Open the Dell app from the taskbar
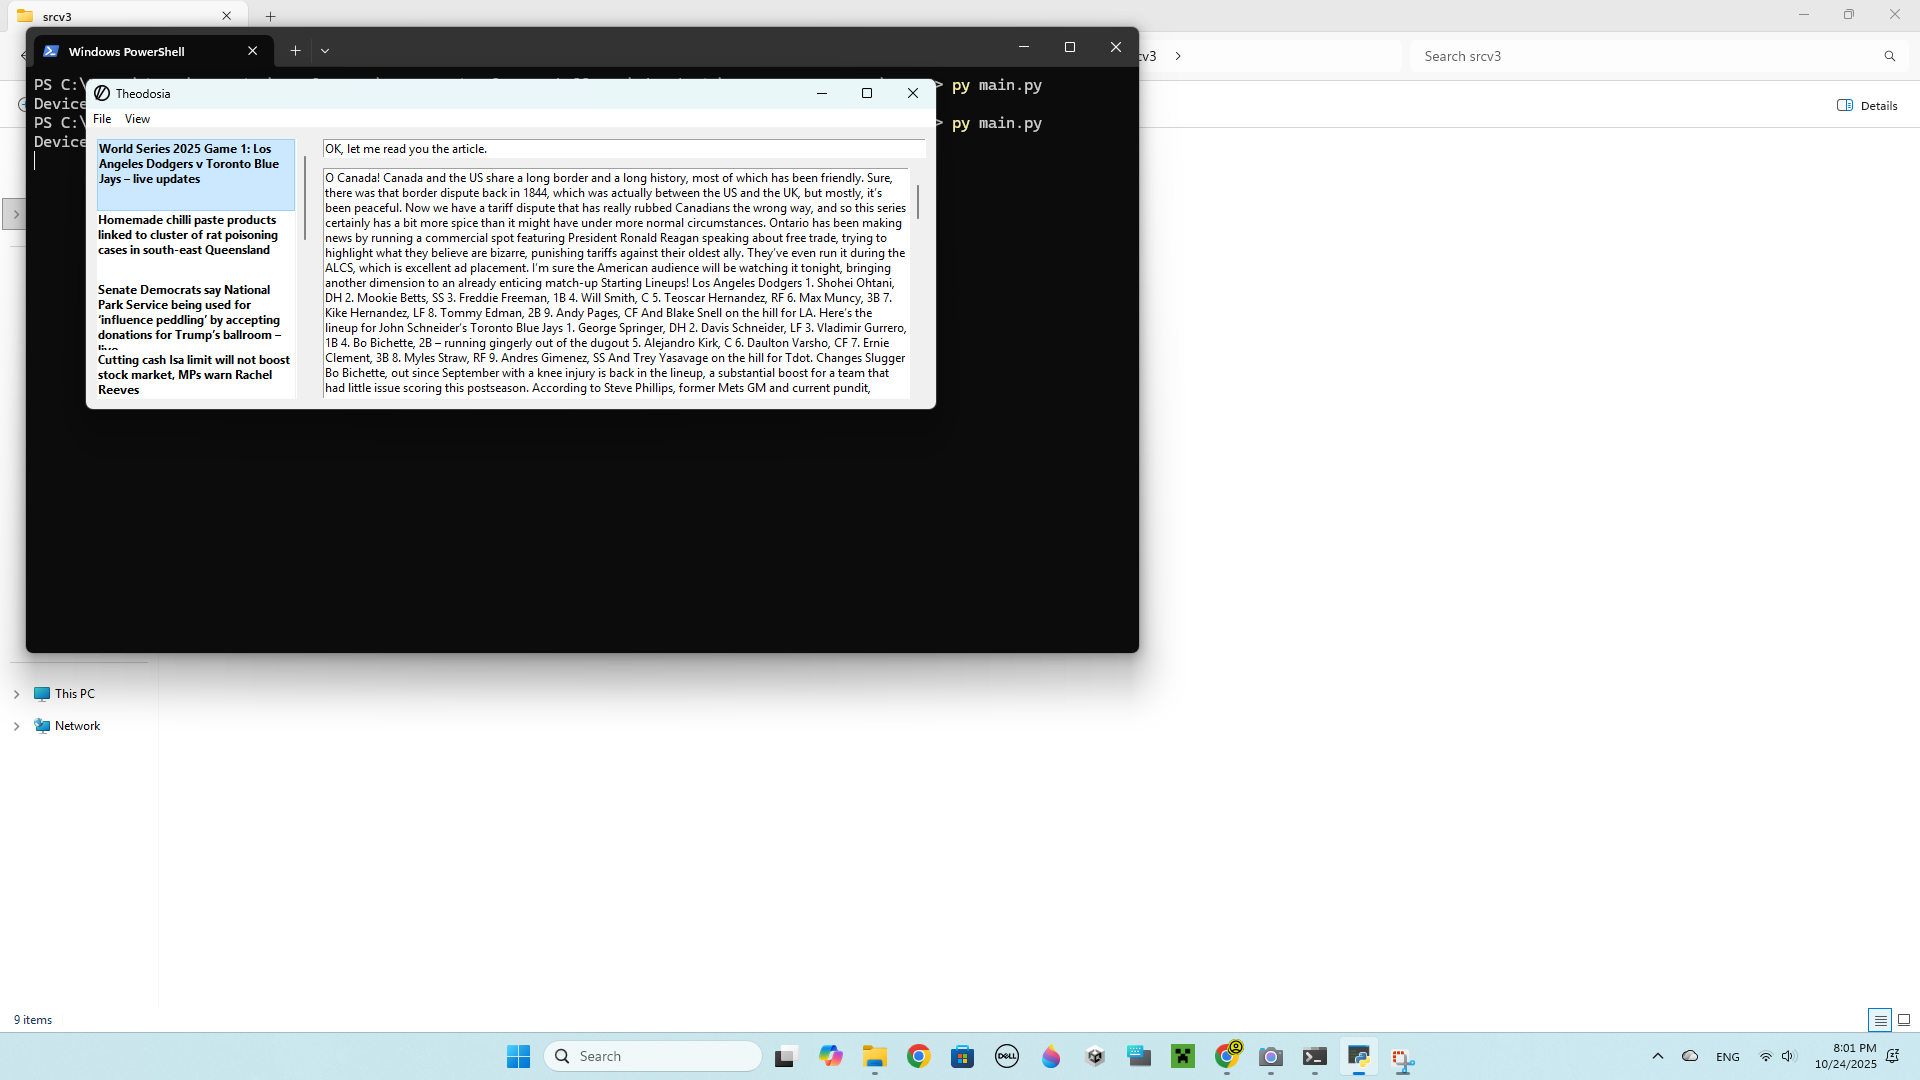Image resolution: width=1920 pixels, height=1080 pixels. [x=1007, y=1055]
